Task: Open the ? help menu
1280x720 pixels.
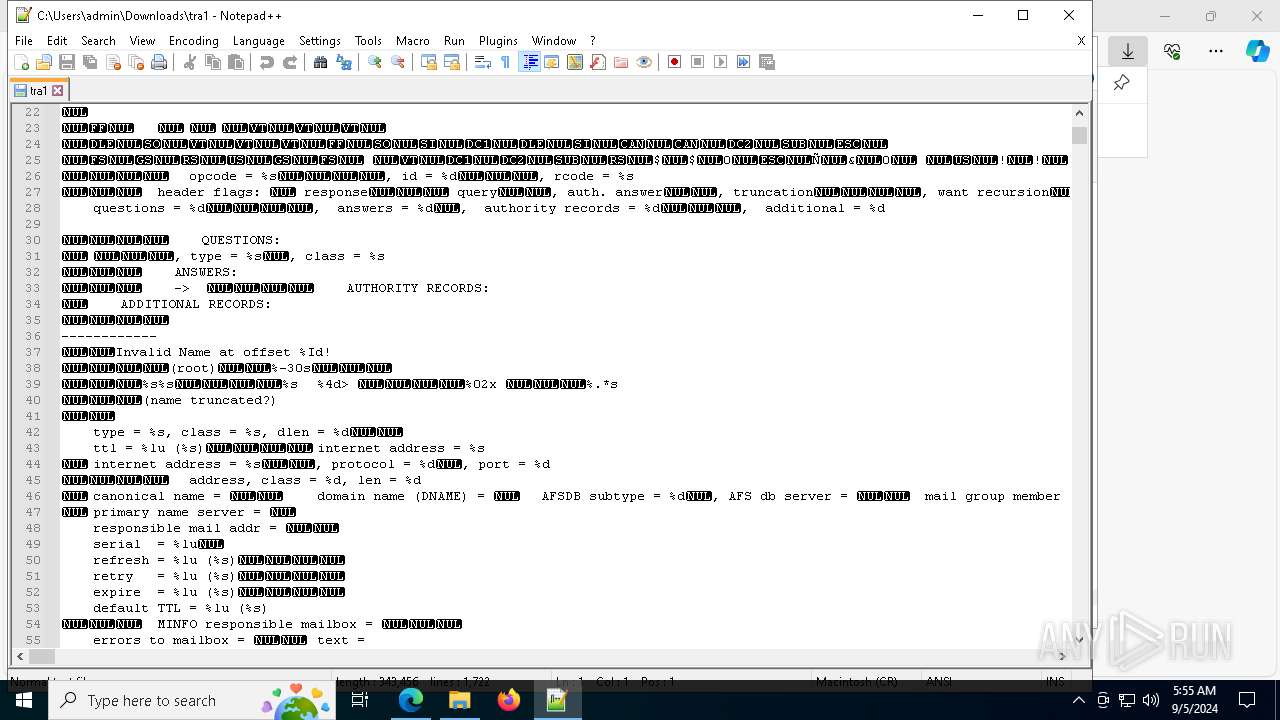Action: 592,41
